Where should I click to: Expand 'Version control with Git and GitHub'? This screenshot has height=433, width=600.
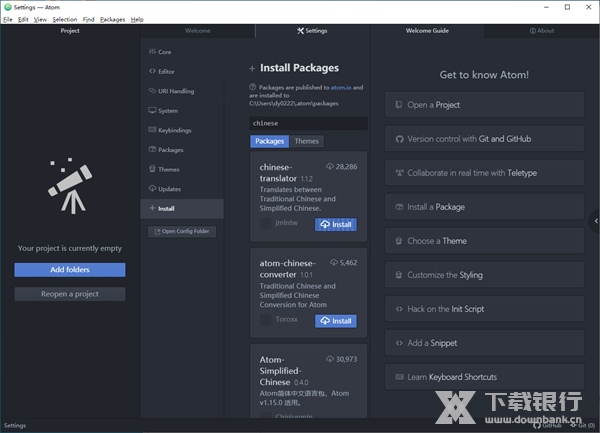[484, 139]
